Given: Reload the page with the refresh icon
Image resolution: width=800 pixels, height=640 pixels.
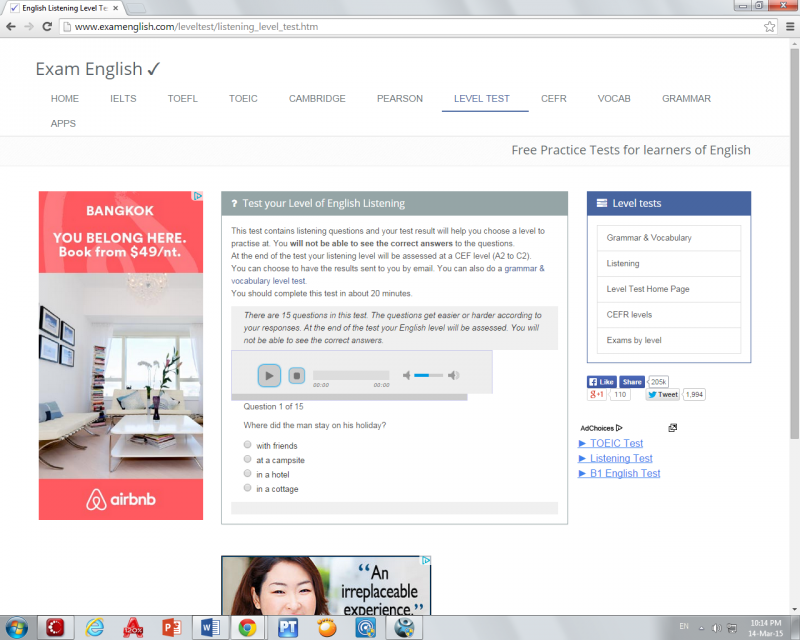Looking at the screenshot, I should point(47,26).
